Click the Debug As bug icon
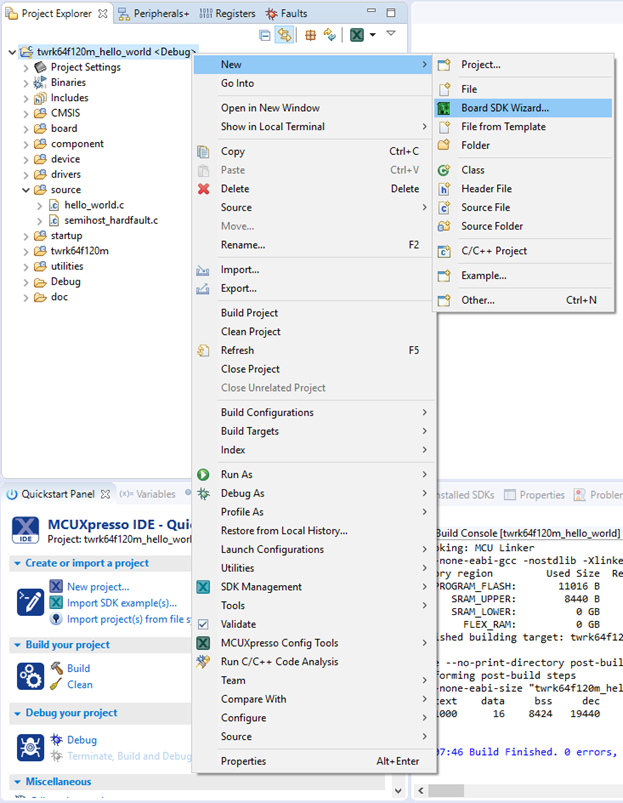The height and width of the screenshot is (803, 623). [203, 493]
